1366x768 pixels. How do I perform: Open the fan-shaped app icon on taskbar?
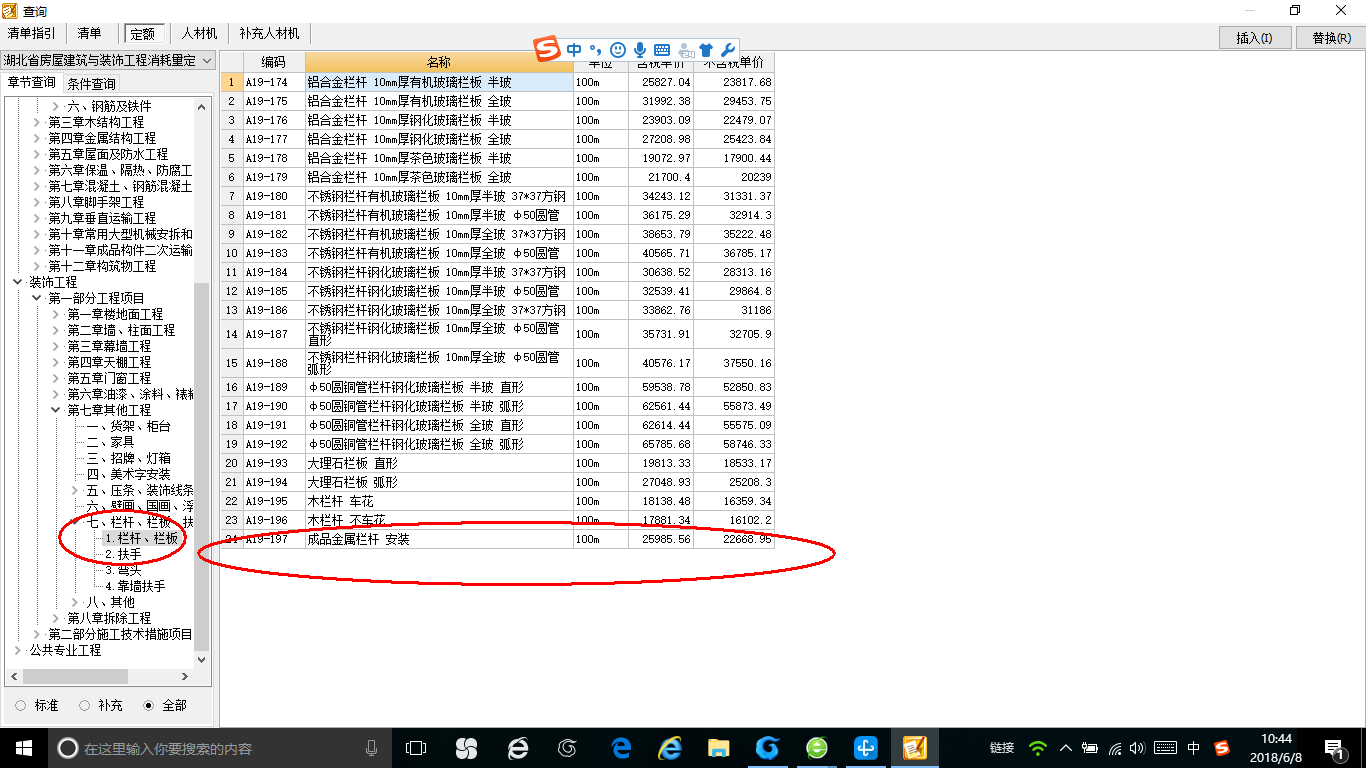[466, 748]
